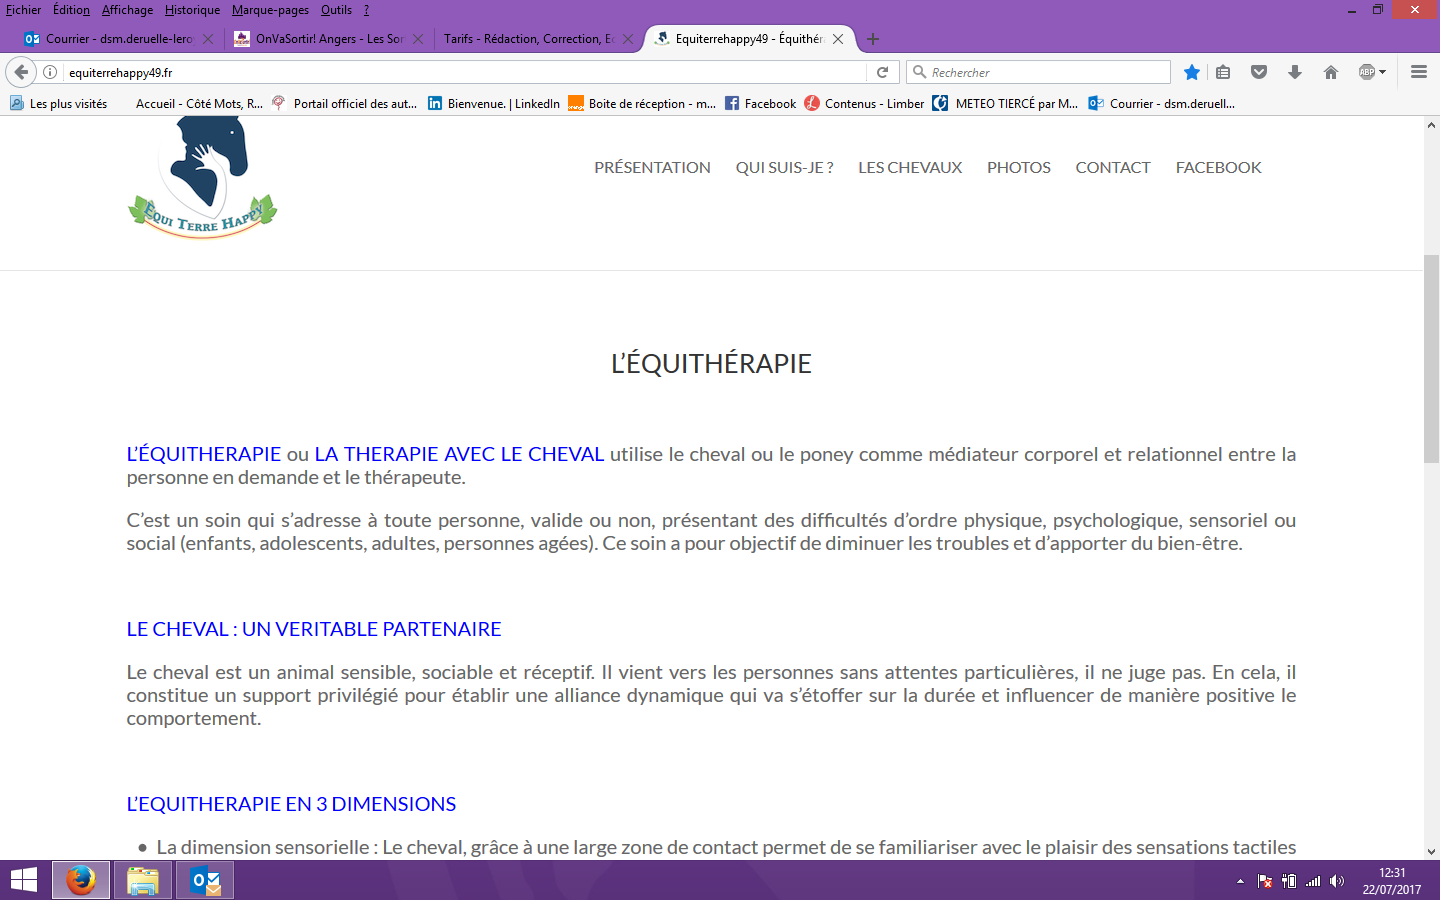Screen dimensions: 1440x900
Task: Show hidden system tray icons
Action: pyautogui.click(x=1240, y=881)
